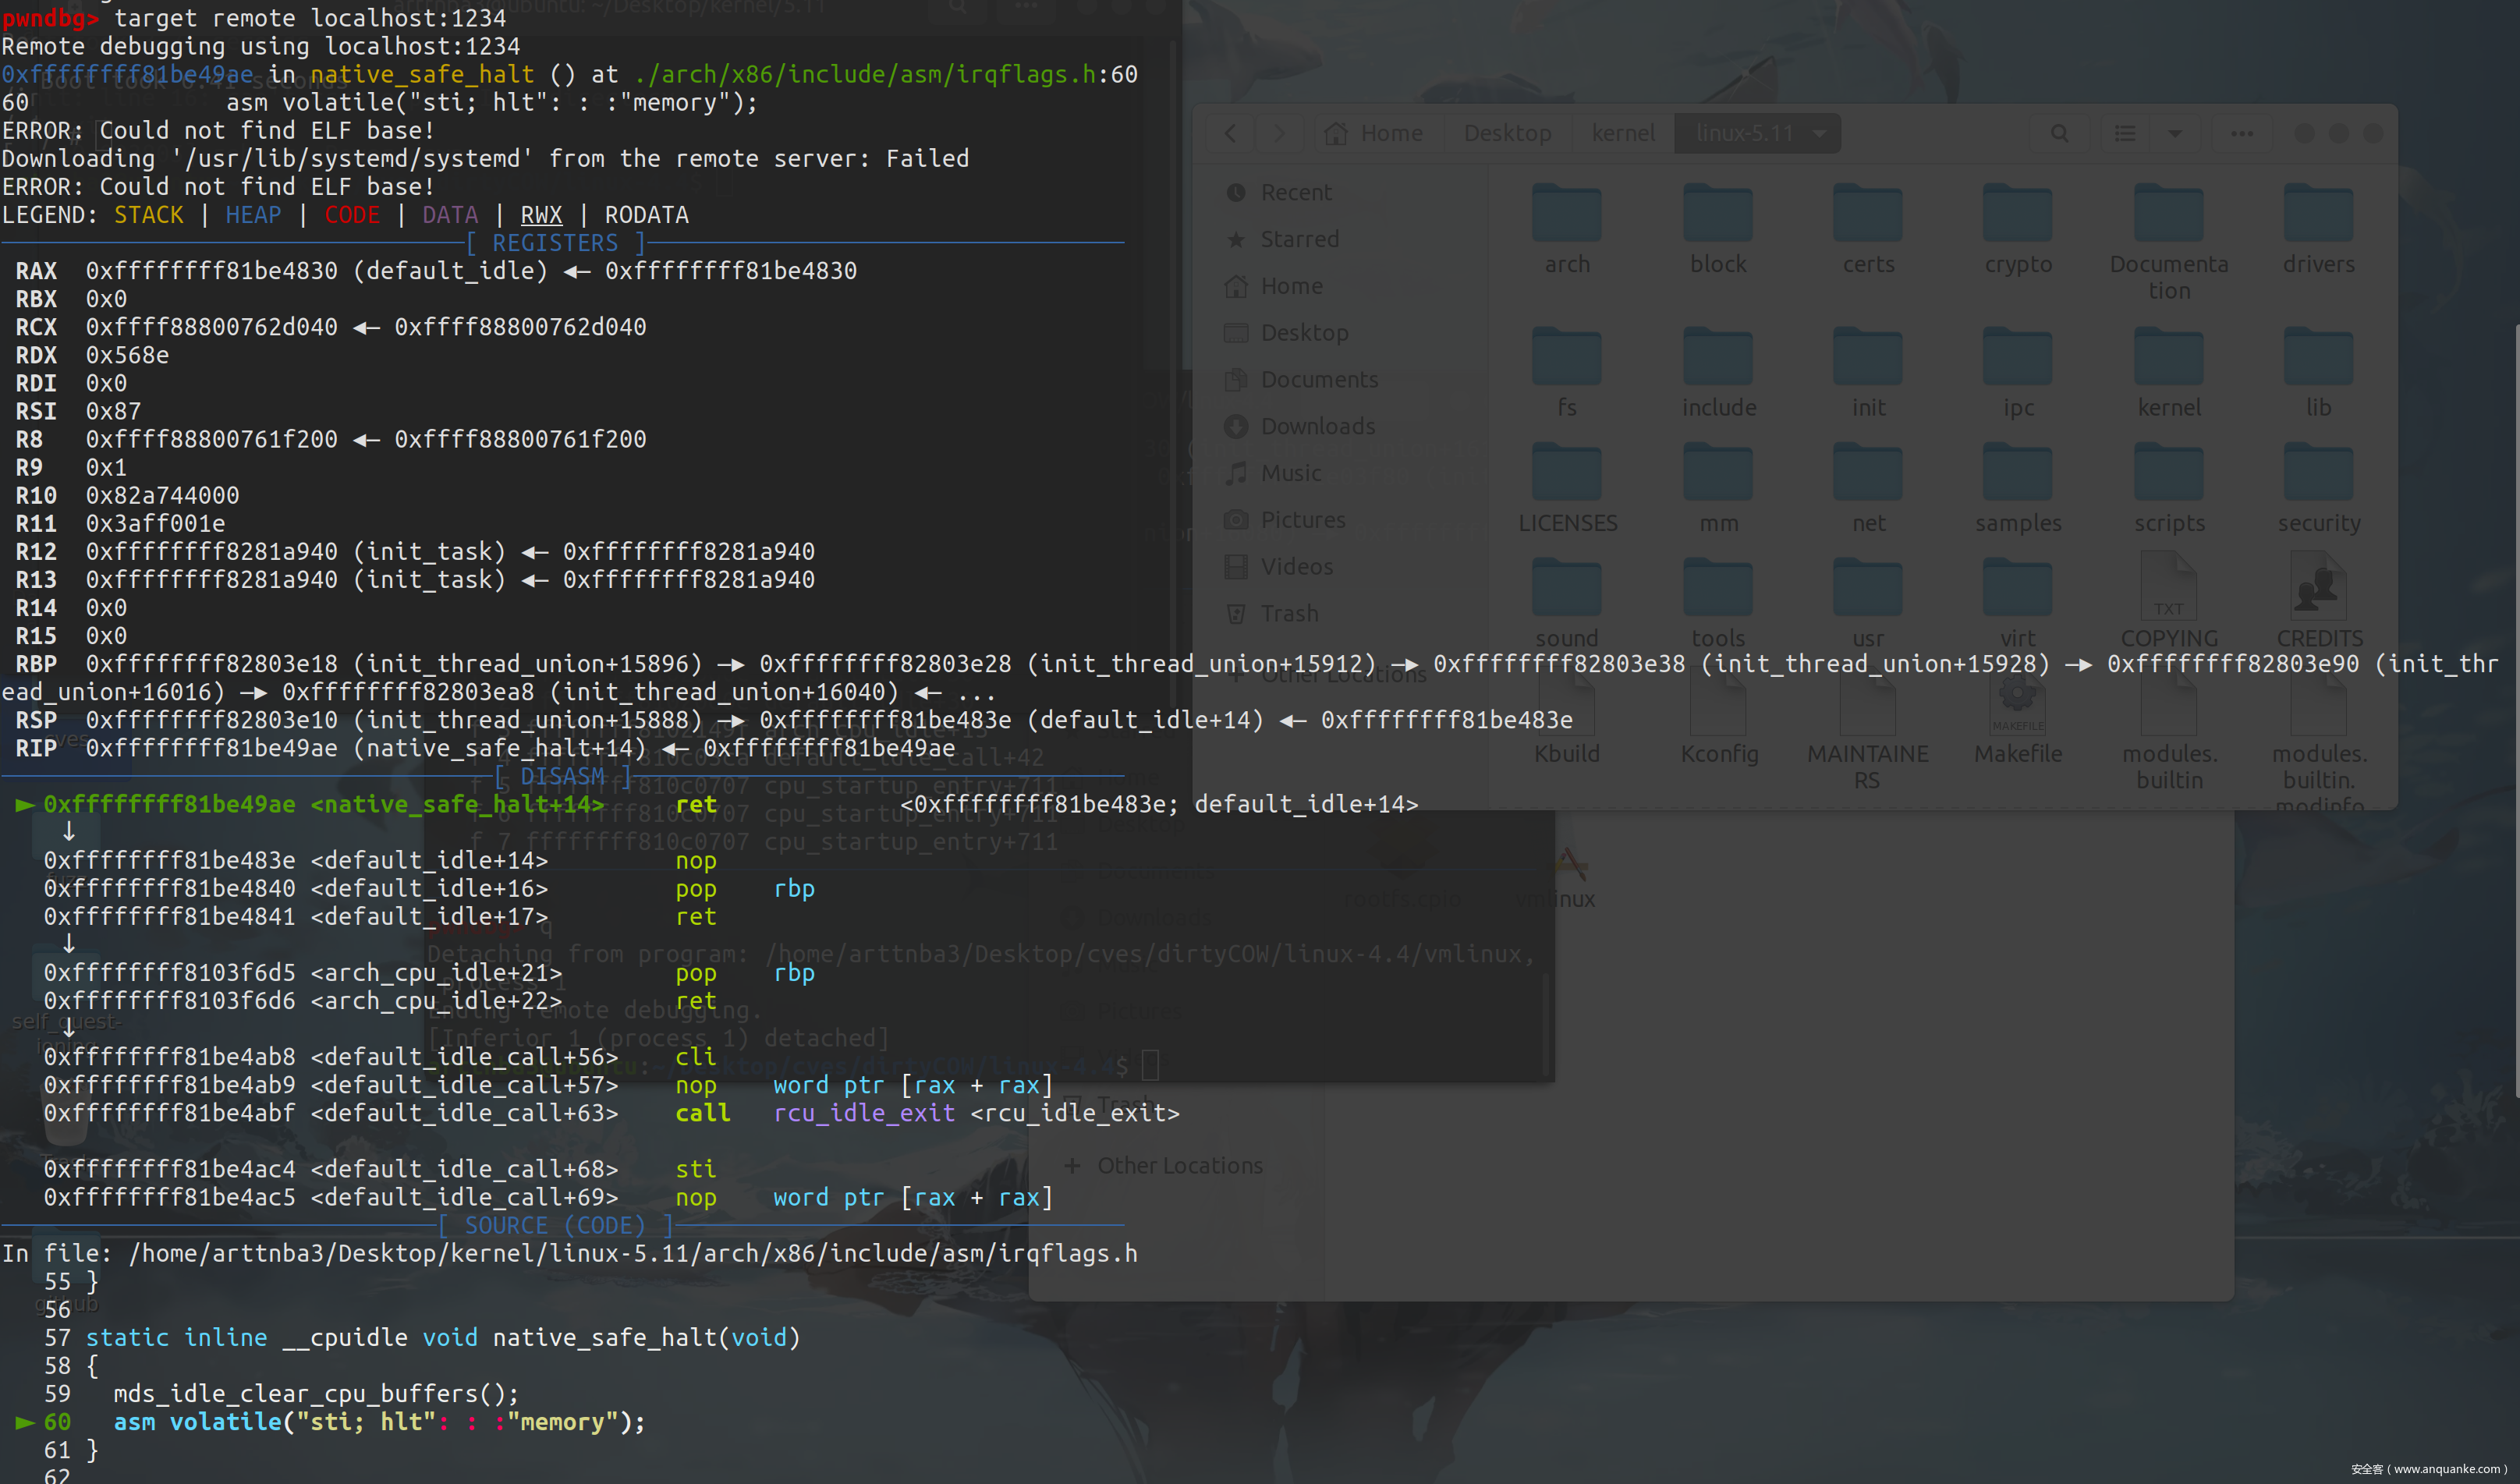Open the file manager search icon

(x=2059, y=133)
